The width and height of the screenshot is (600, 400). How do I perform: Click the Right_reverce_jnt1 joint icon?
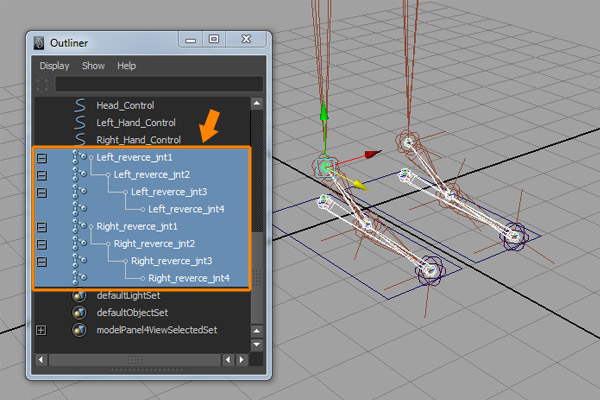80,226
